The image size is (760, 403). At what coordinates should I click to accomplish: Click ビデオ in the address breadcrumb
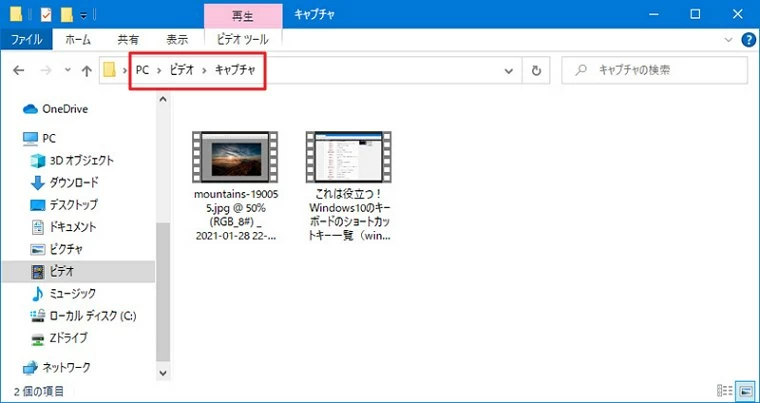click(x=182, y=71)
